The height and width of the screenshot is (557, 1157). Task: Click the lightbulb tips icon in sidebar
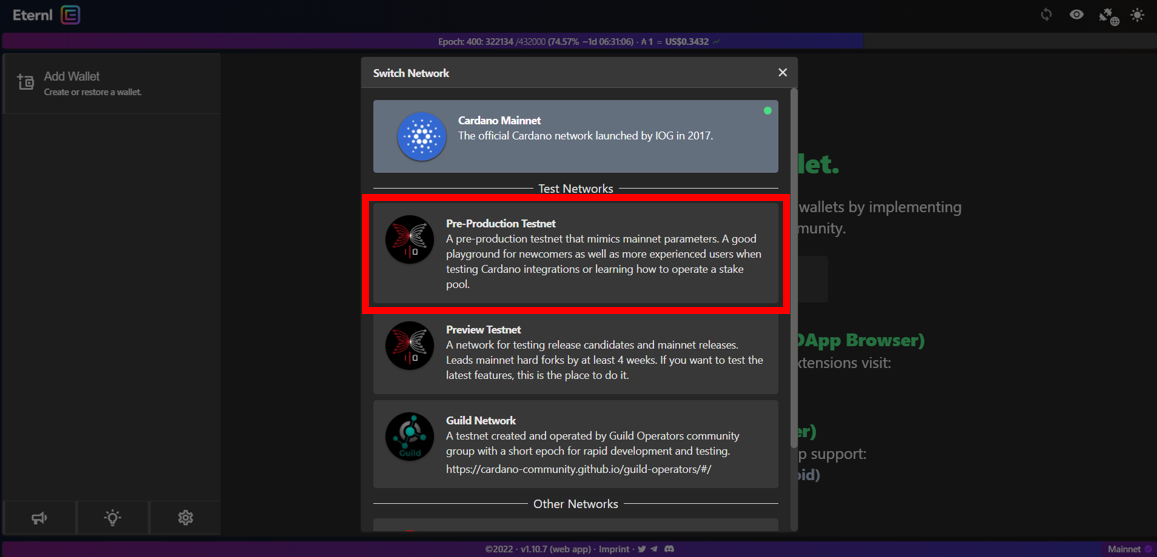click(x=112, y=518)
